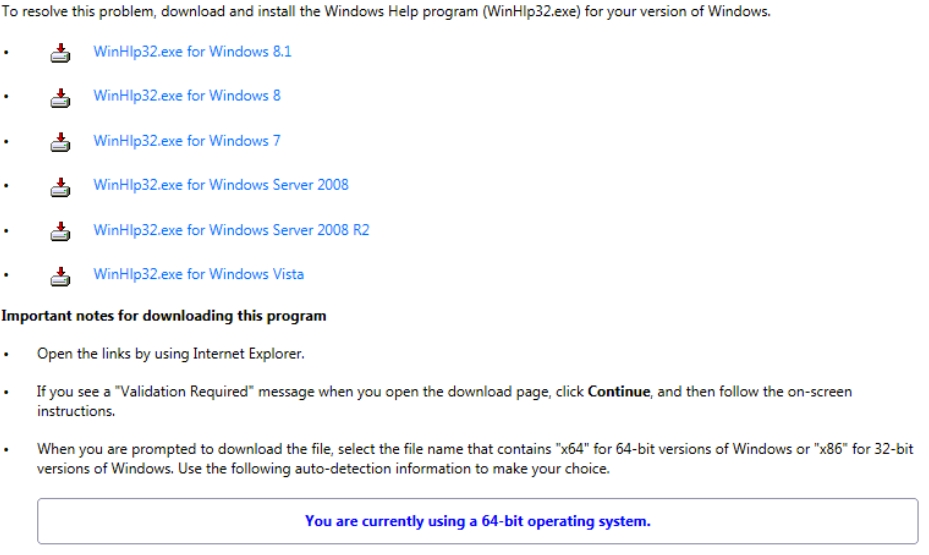Go to WinHlp32.exe for Windows Server 2008 R2

tap(231, 230)
